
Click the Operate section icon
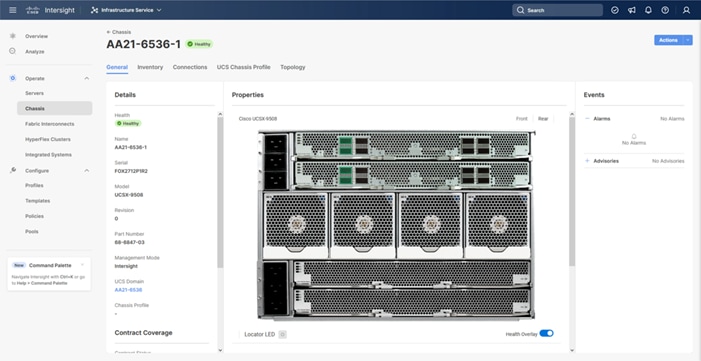click(13, 78)
